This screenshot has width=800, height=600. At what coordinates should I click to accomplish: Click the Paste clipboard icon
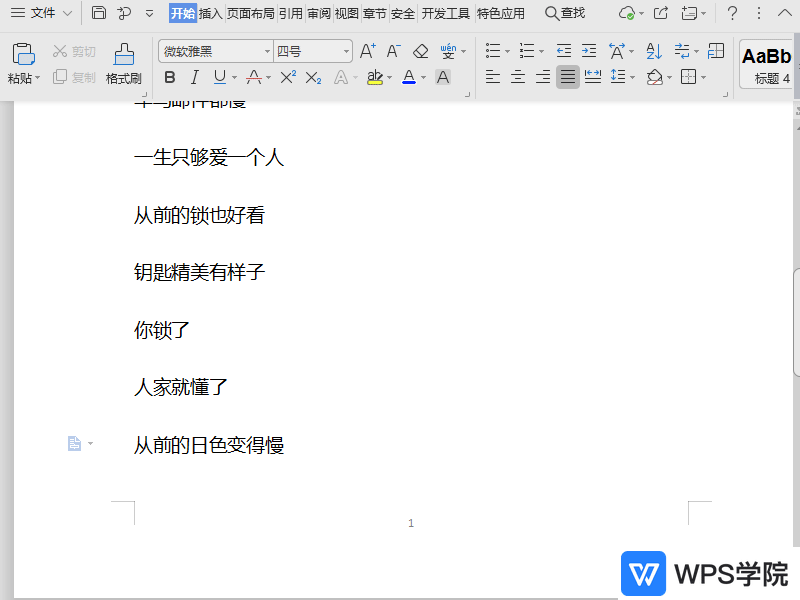23,54
